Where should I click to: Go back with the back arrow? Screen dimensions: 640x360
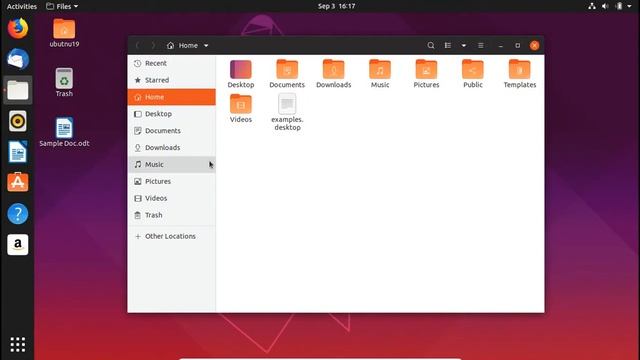coord(138,45)
